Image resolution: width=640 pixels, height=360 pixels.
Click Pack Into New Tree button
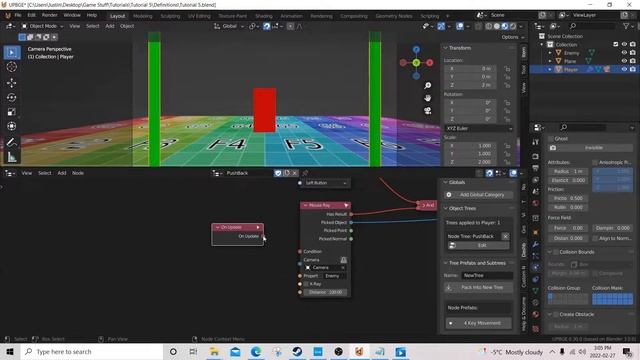click(x=479, y=287)
